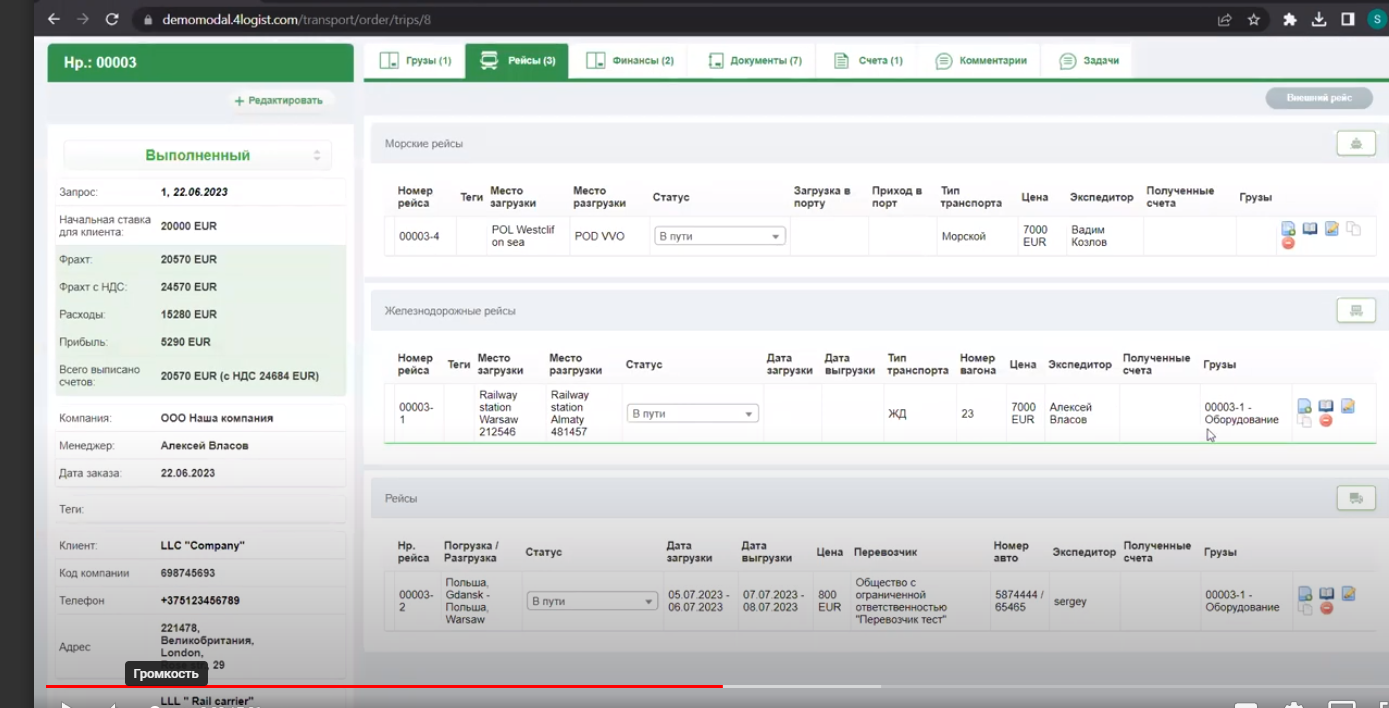Delete truck trip 00003-2
The image size is (1389, 708).
[x=1326, y=608]
